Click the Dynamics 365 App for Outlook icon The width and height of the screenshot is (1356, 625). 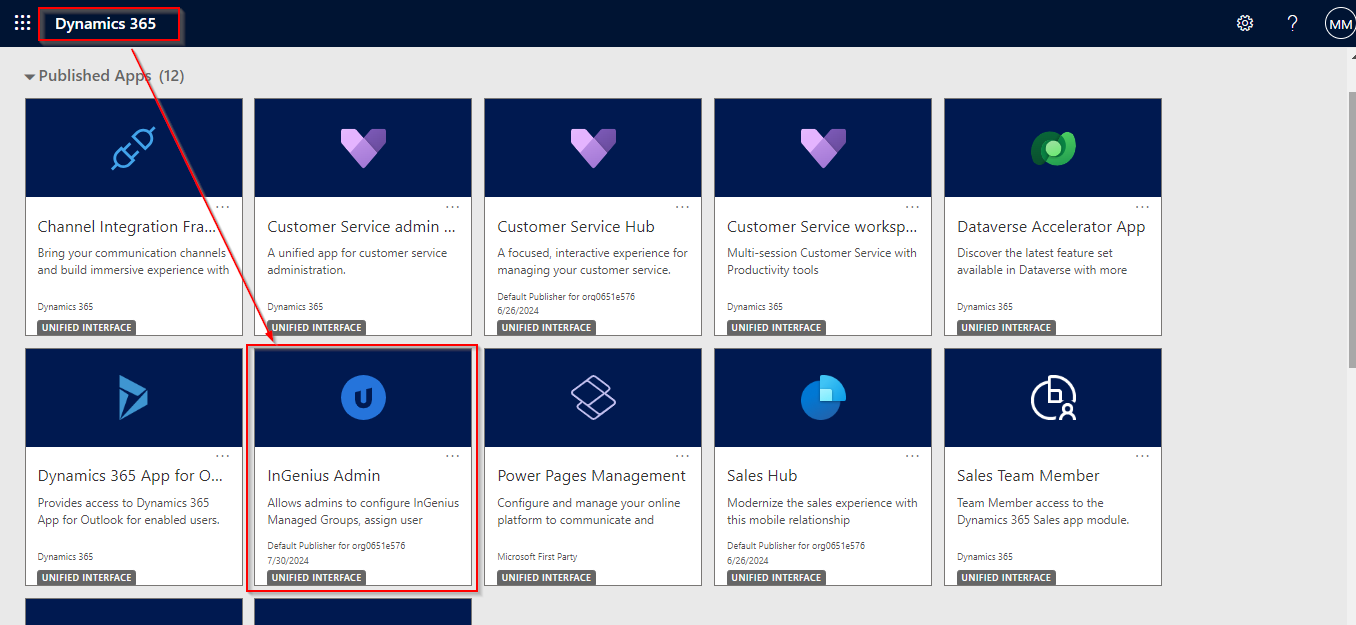133,398
